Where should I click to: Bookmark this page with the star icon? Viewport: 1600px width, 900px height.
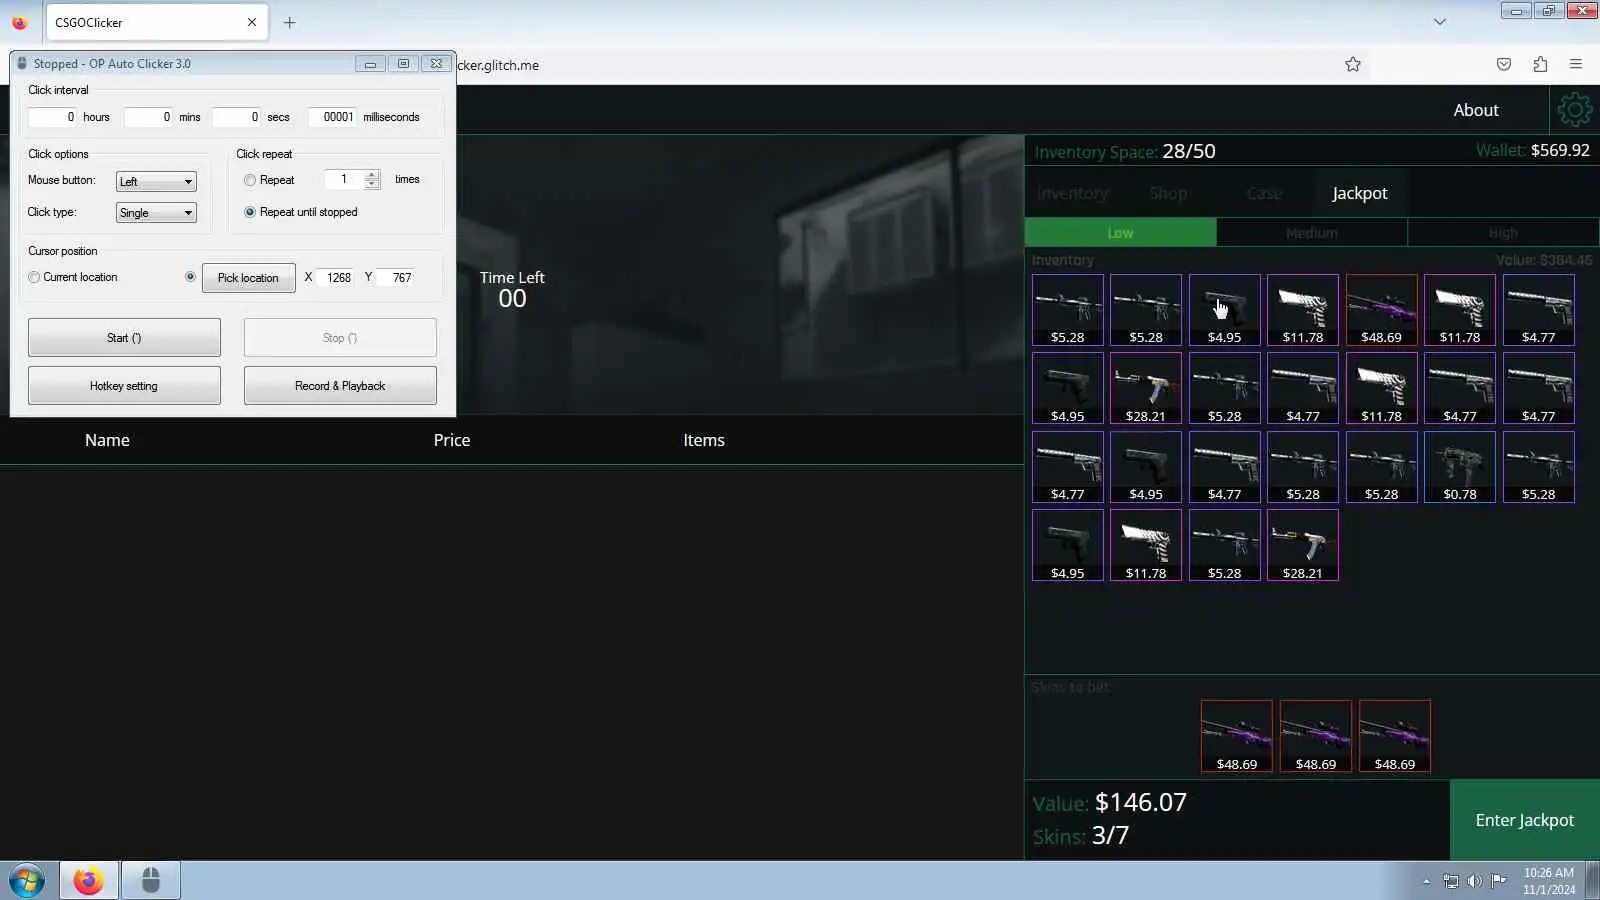pyautogui.click(x=1353, y=65)
